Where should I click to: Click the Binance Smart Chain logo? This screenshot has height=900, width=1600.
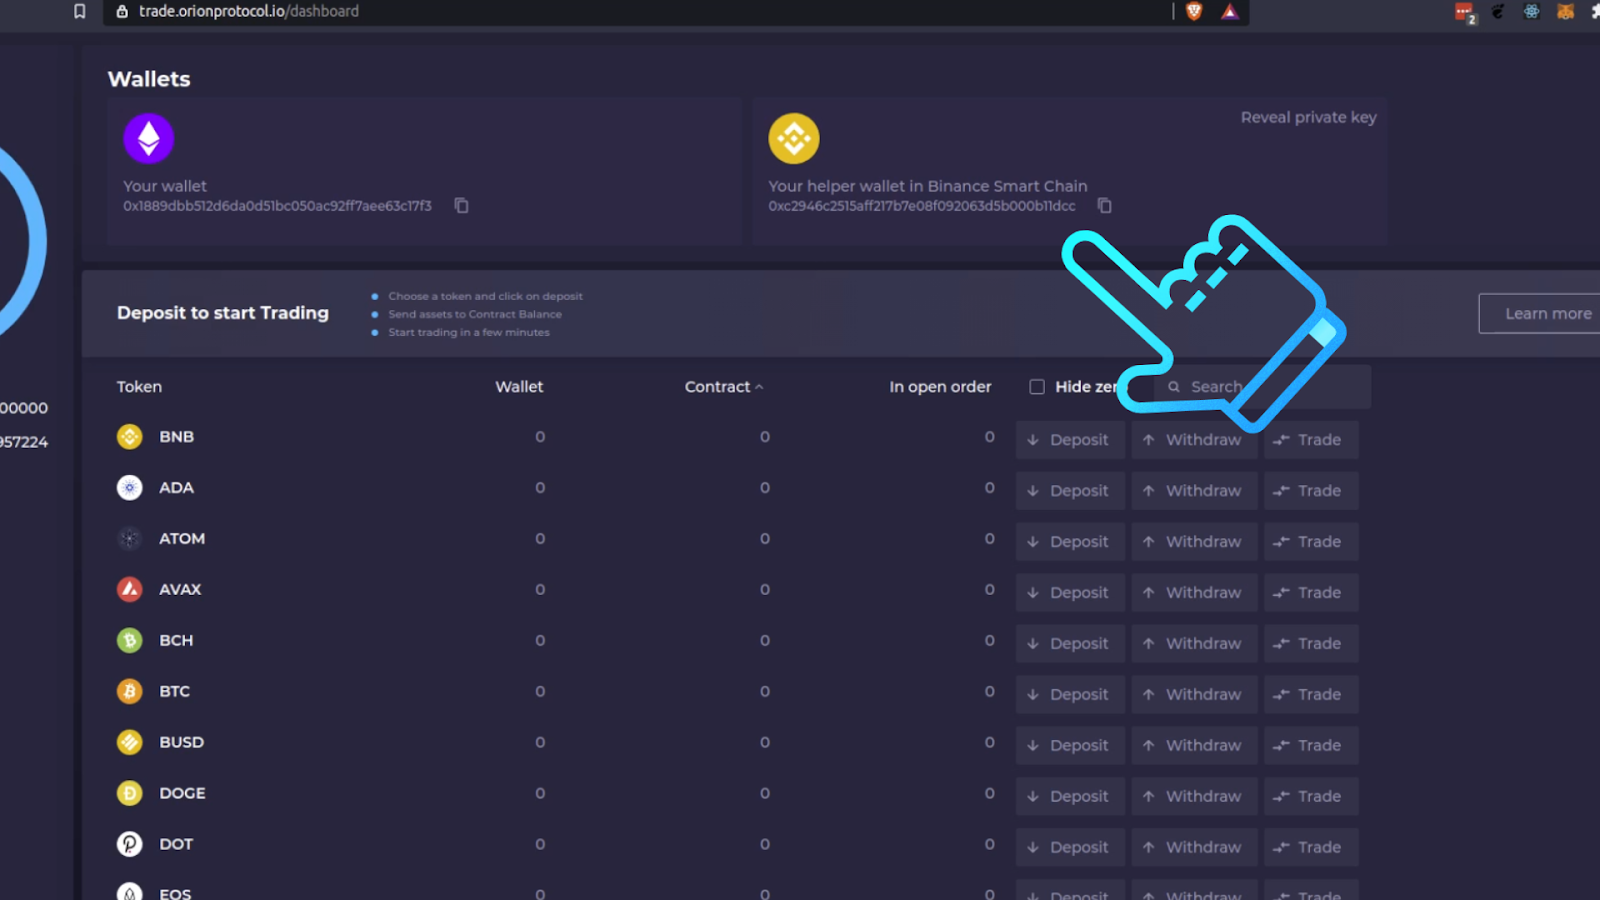coord(794,138)
